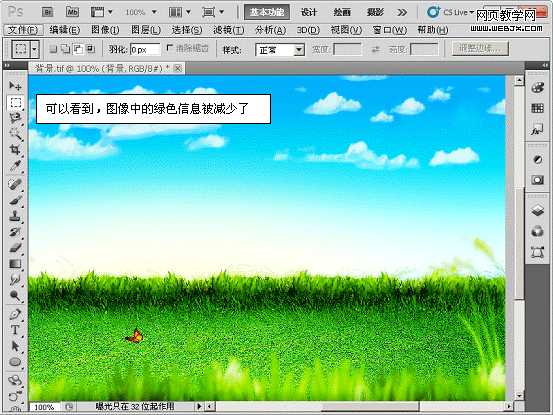Screen dimensions: 553x415
Task: Open the Swatches panel icon
Action: pos(537,108)
